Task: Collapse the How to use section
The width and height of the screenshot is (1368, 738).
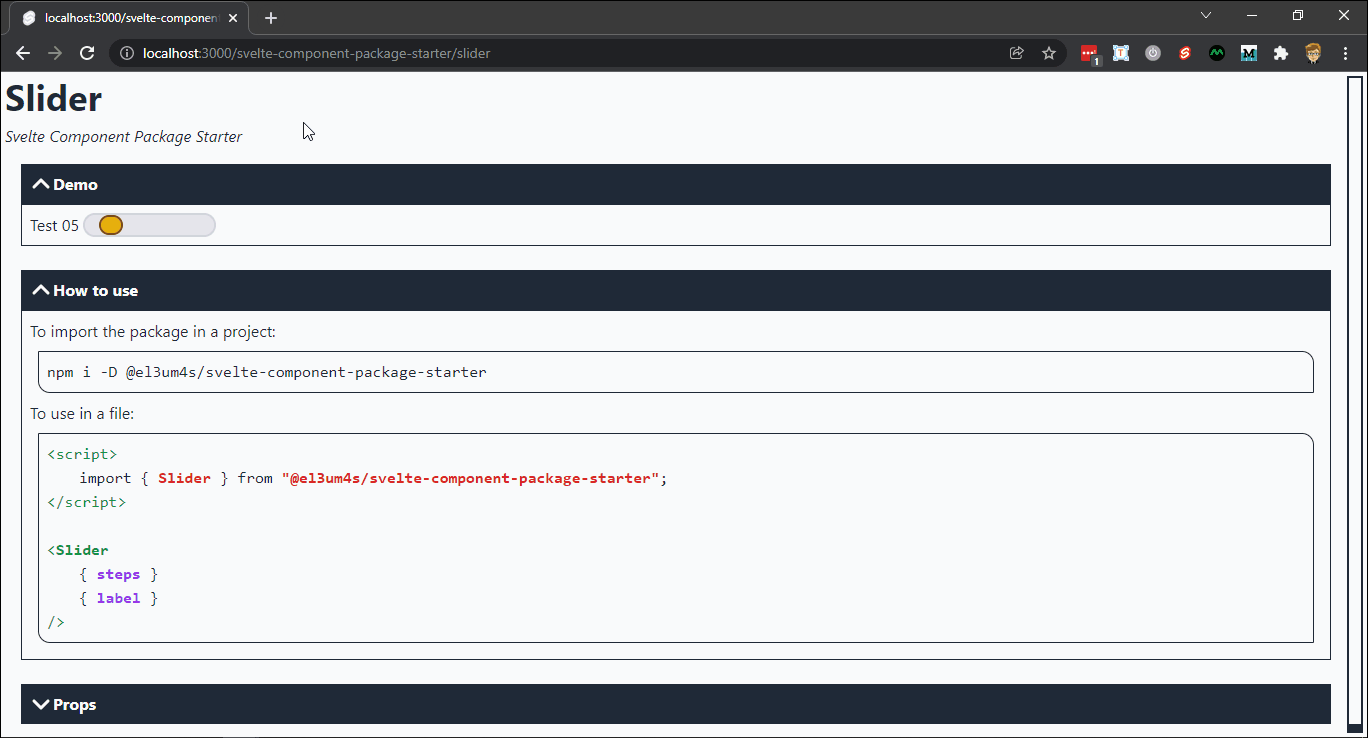Action: coord(676,290)
